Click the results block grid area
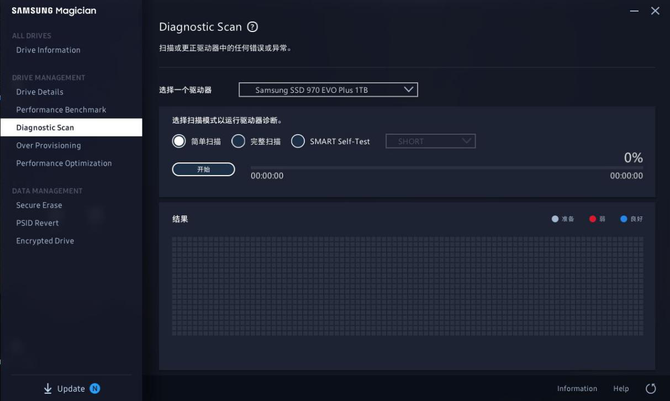This screenshot has width=670, height=401. 408,286
